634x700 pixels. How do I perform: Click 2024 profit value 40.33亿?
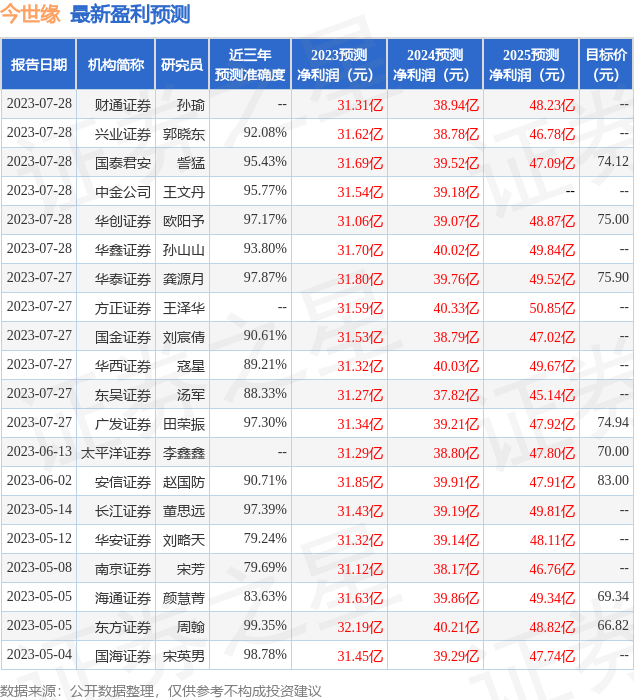point(456,308)
